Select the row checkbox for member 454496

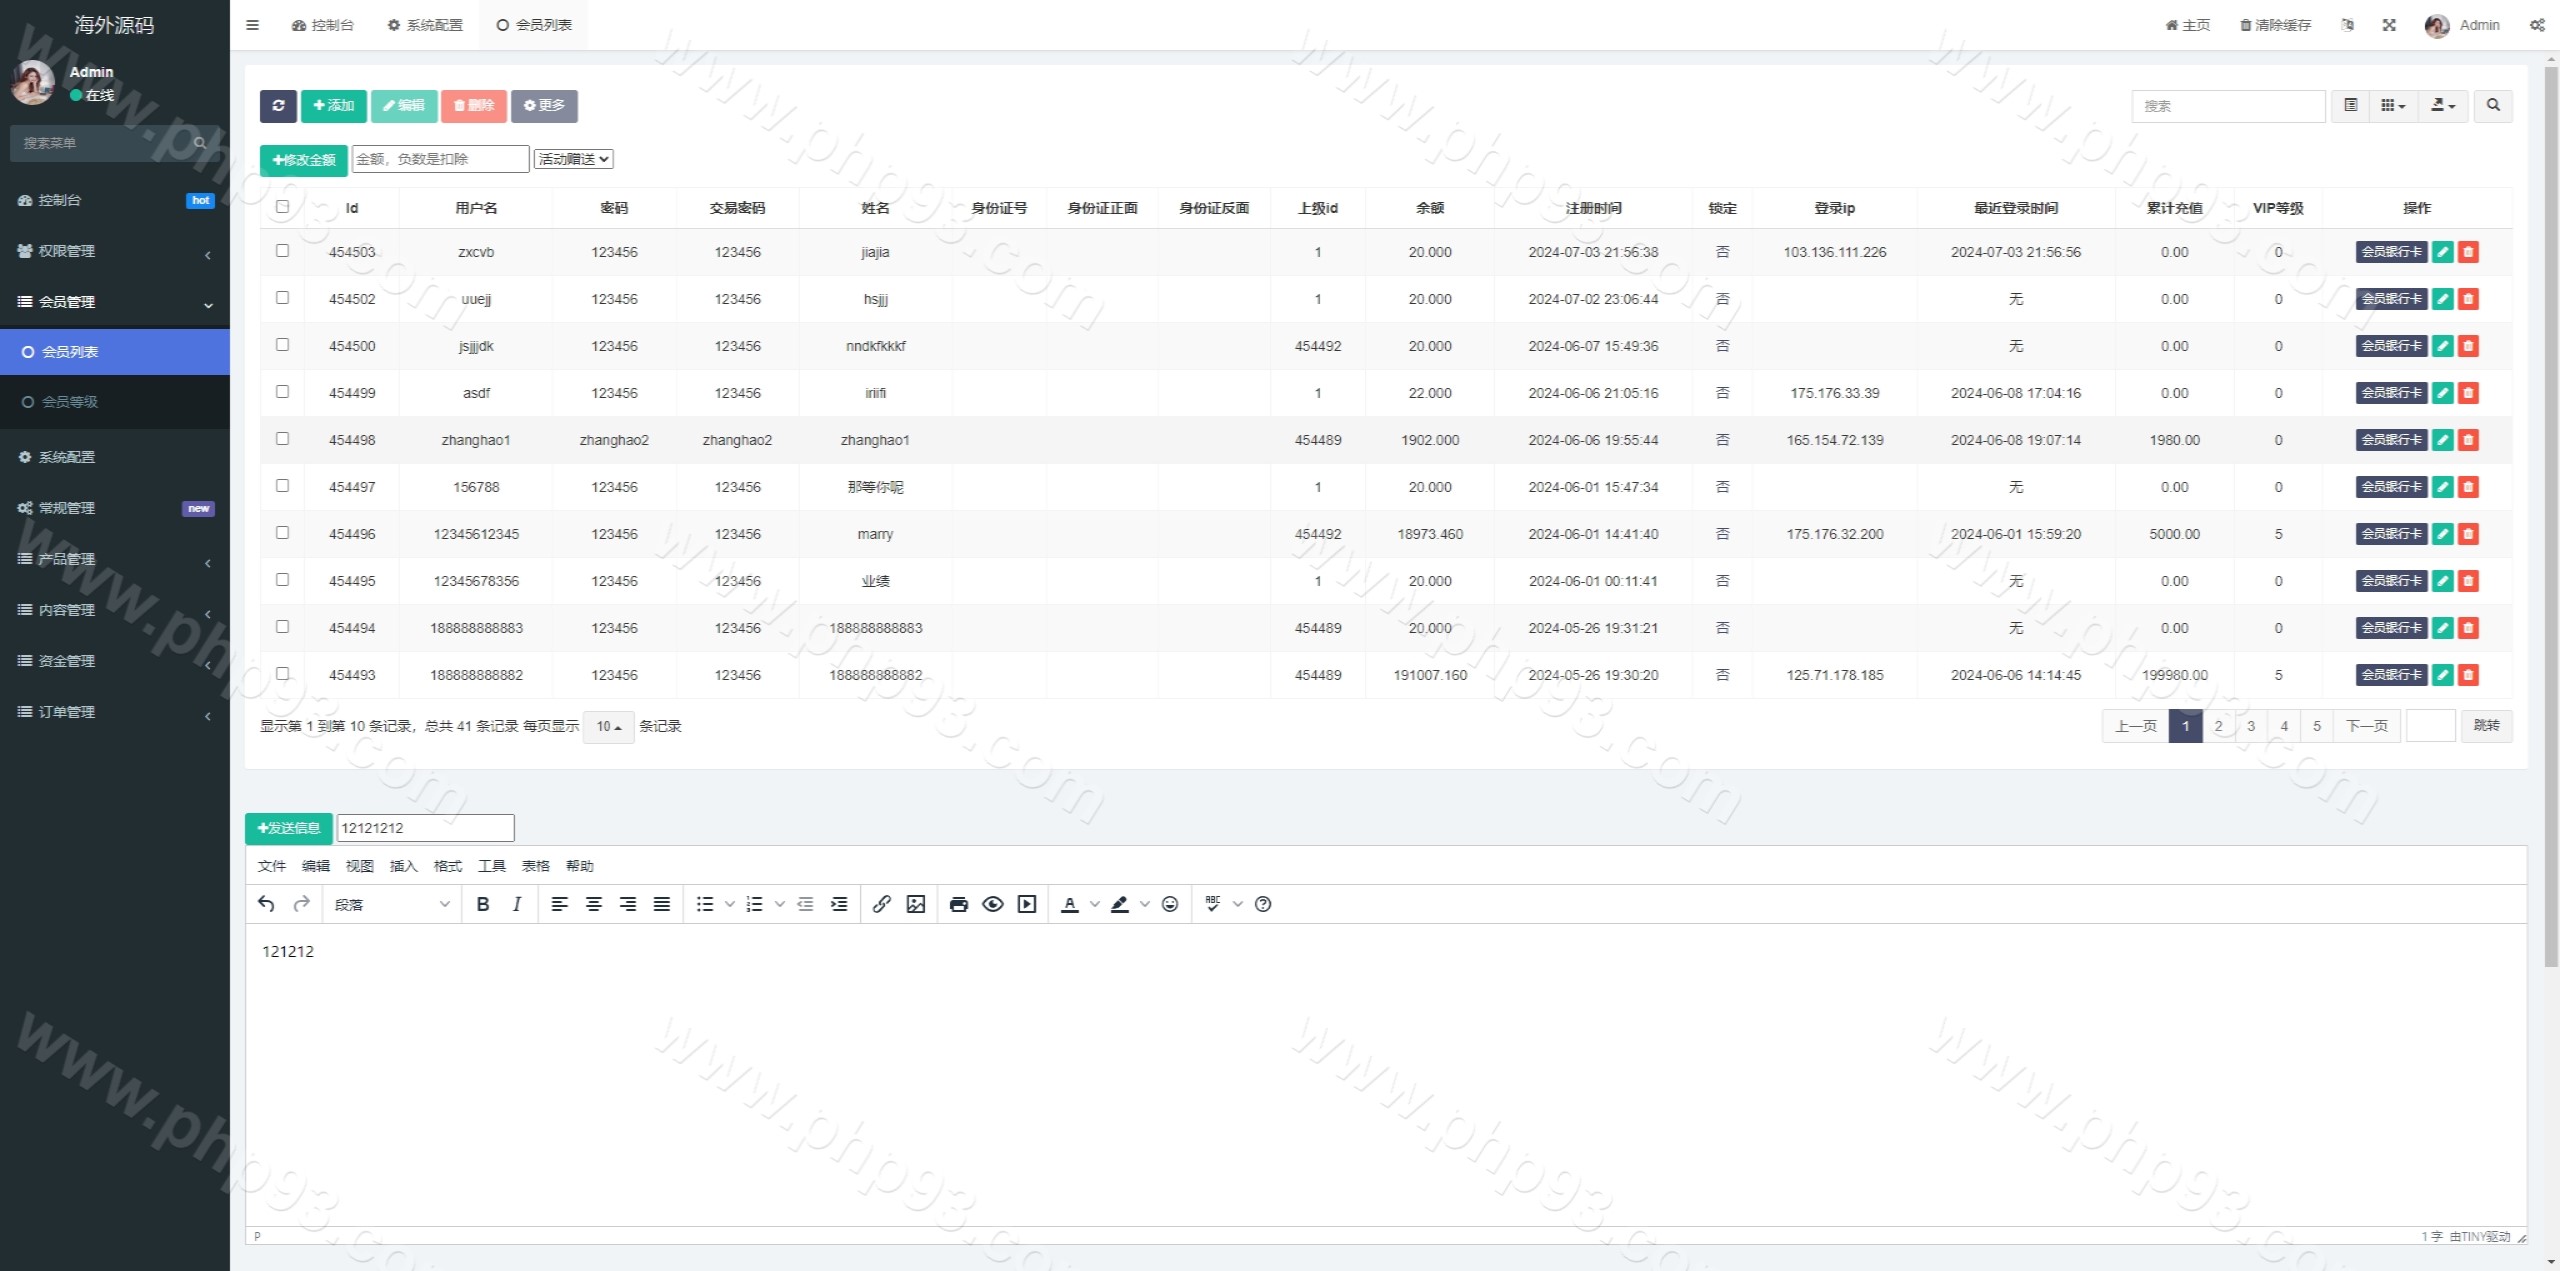[x=282, y=533]
